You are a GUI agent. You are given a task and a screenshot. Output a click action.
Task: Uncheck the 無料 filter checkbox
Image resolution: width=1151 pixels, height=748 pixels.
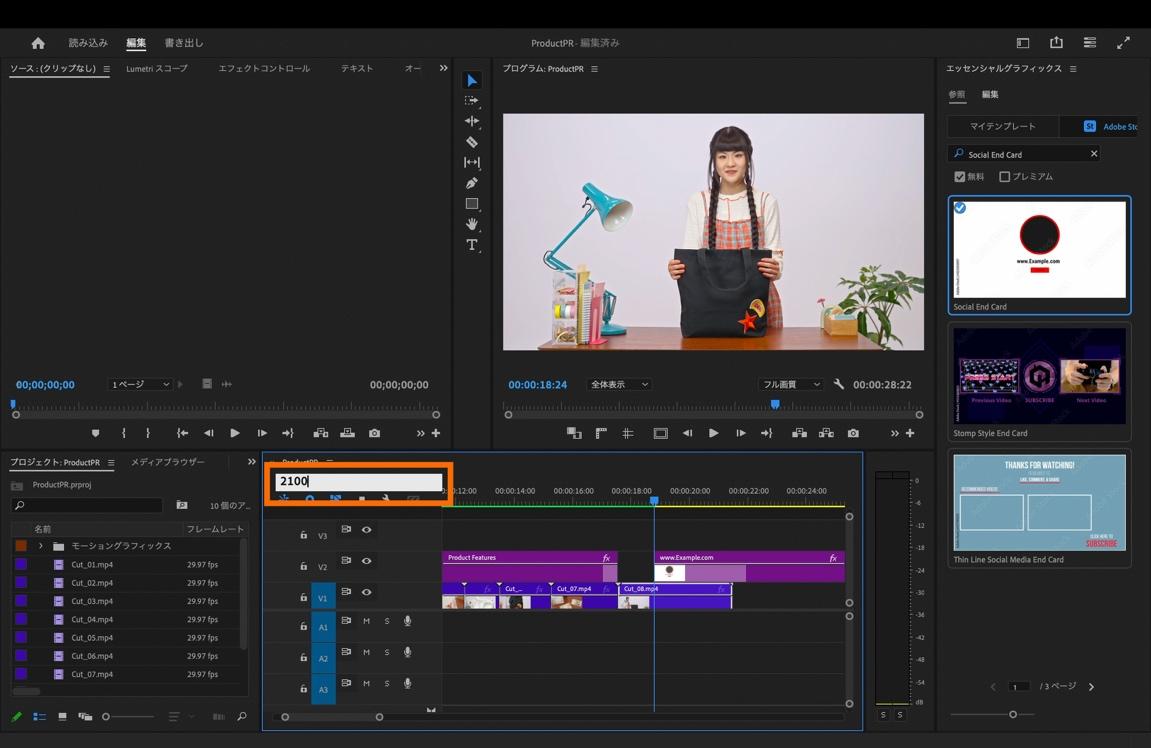pyautogui.click(x=960, y=177)
